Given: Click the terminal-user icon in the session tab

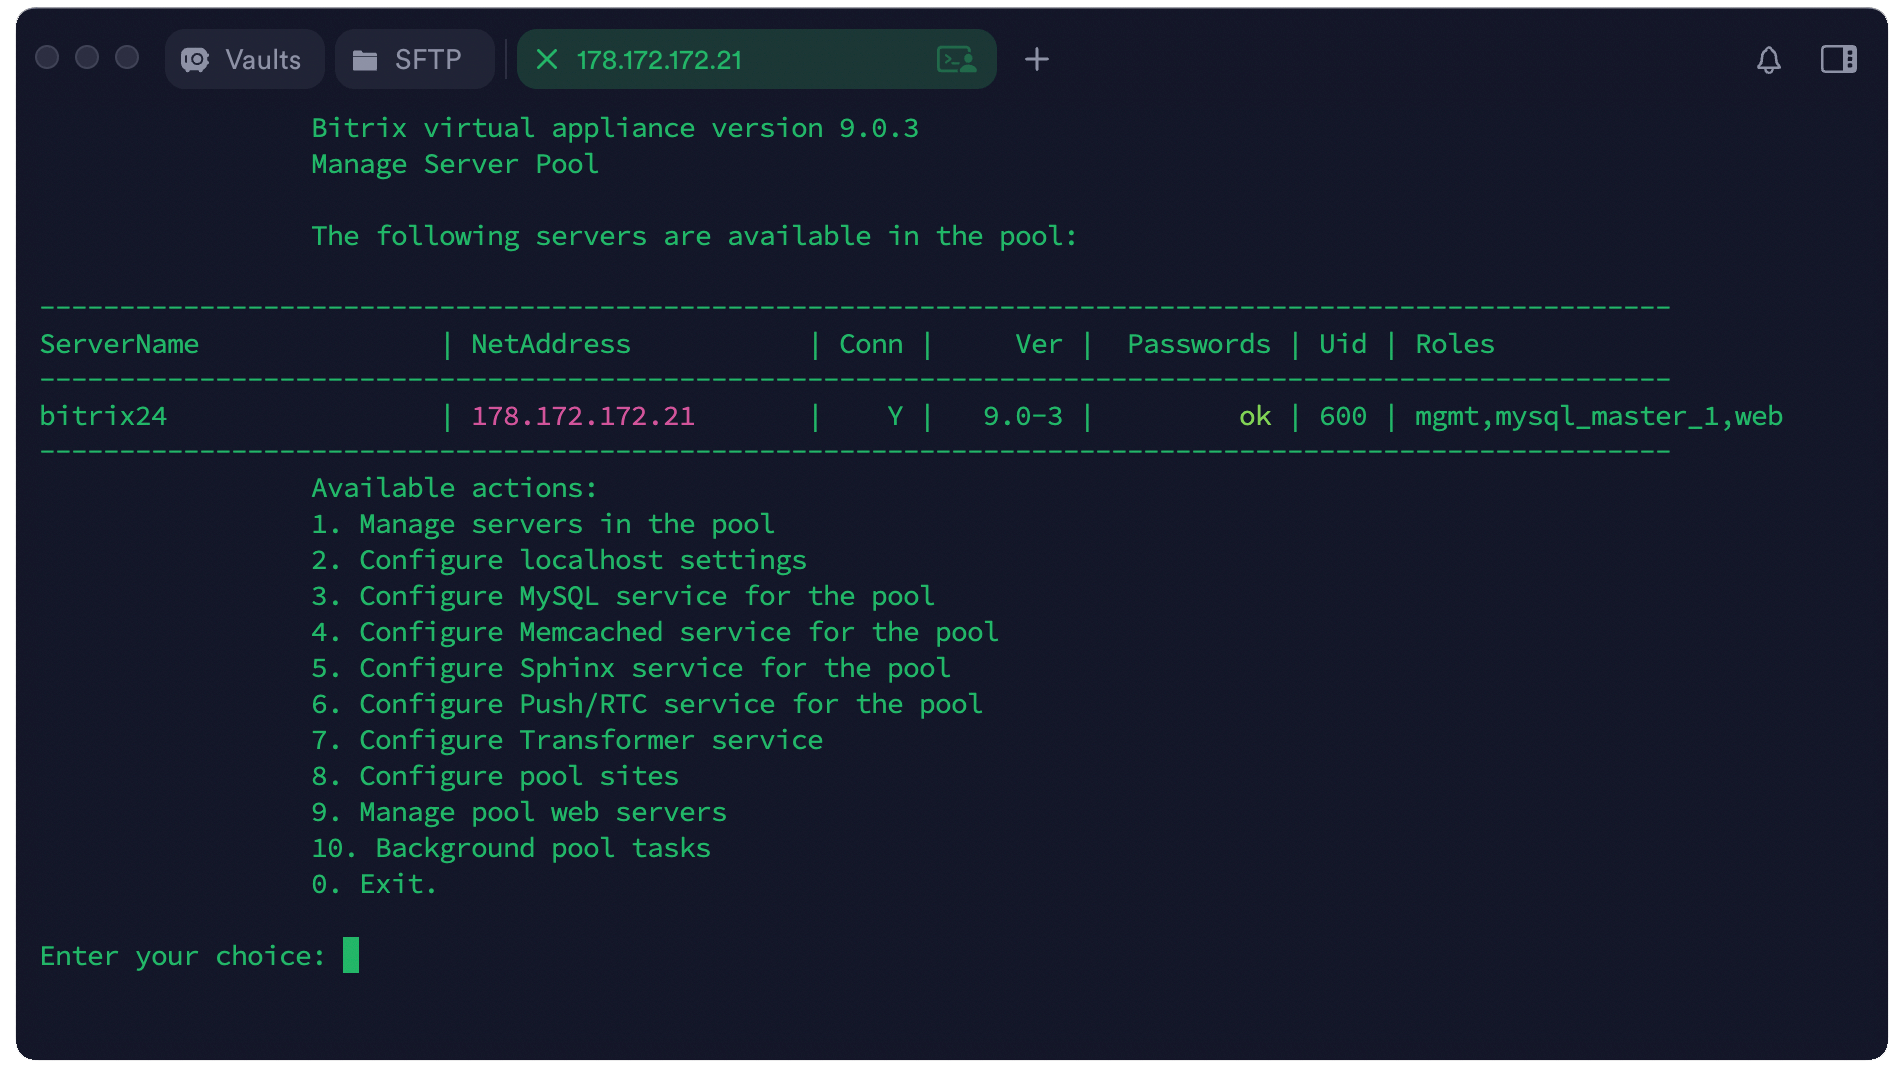Looking at the screenshot, I should pos(956,60).
